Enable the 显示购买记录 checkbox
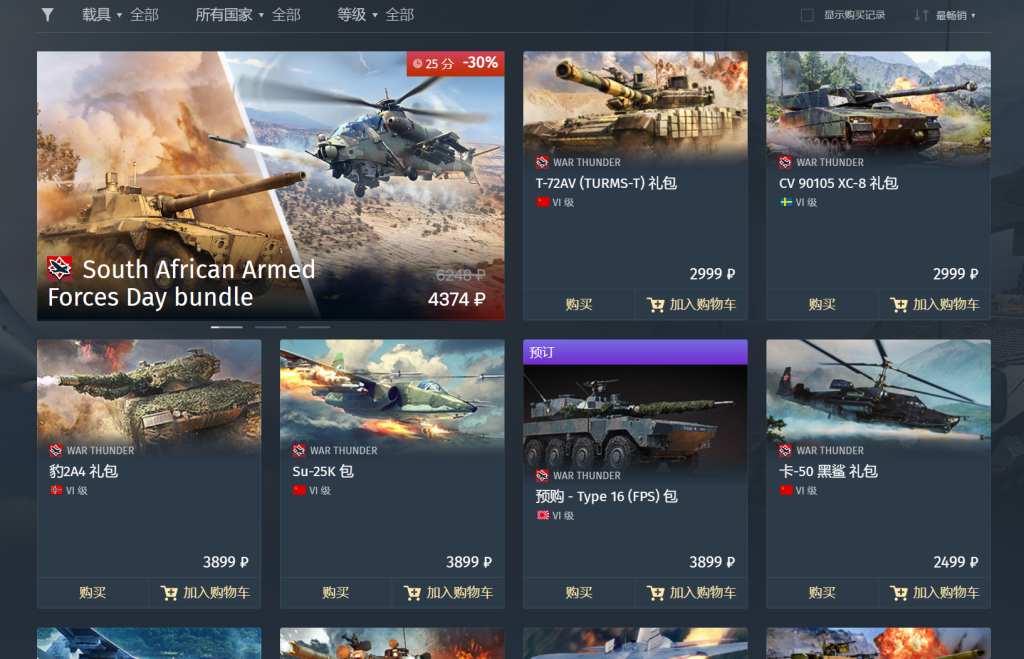 (807, 15)
